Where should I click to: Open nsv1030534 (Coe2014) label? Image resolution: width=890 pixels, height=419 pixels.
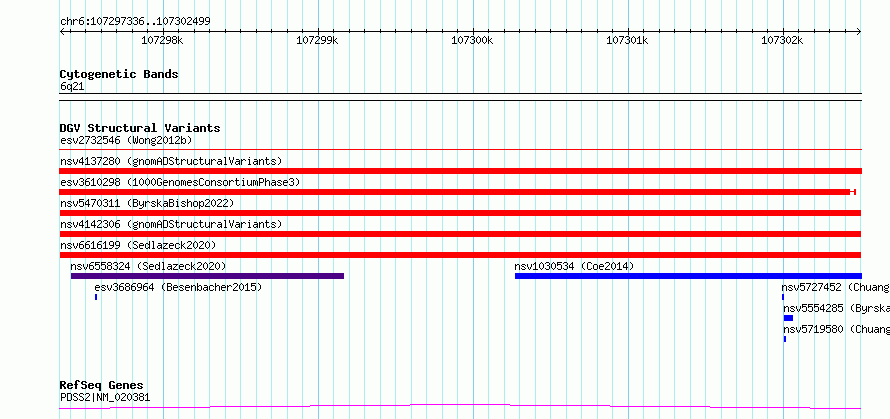pyautogui.click(x=574, y=266)
